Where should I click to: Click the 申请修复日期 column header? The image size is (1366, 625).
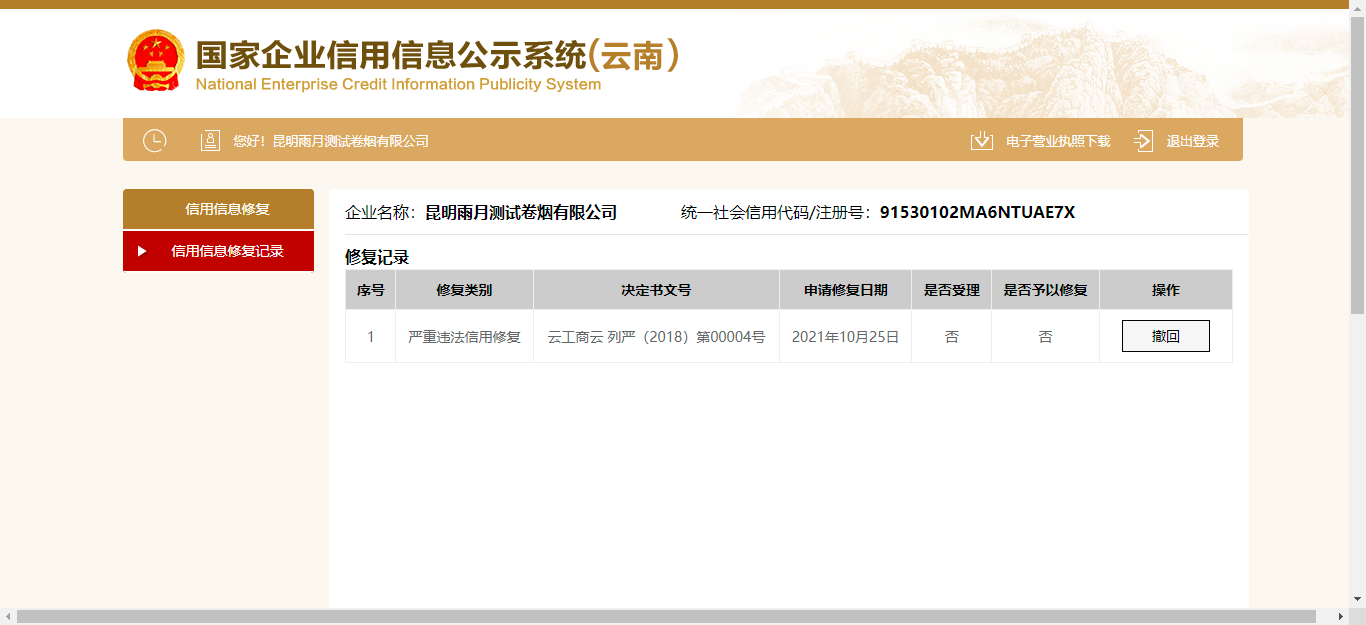click(x=845, y=290)
